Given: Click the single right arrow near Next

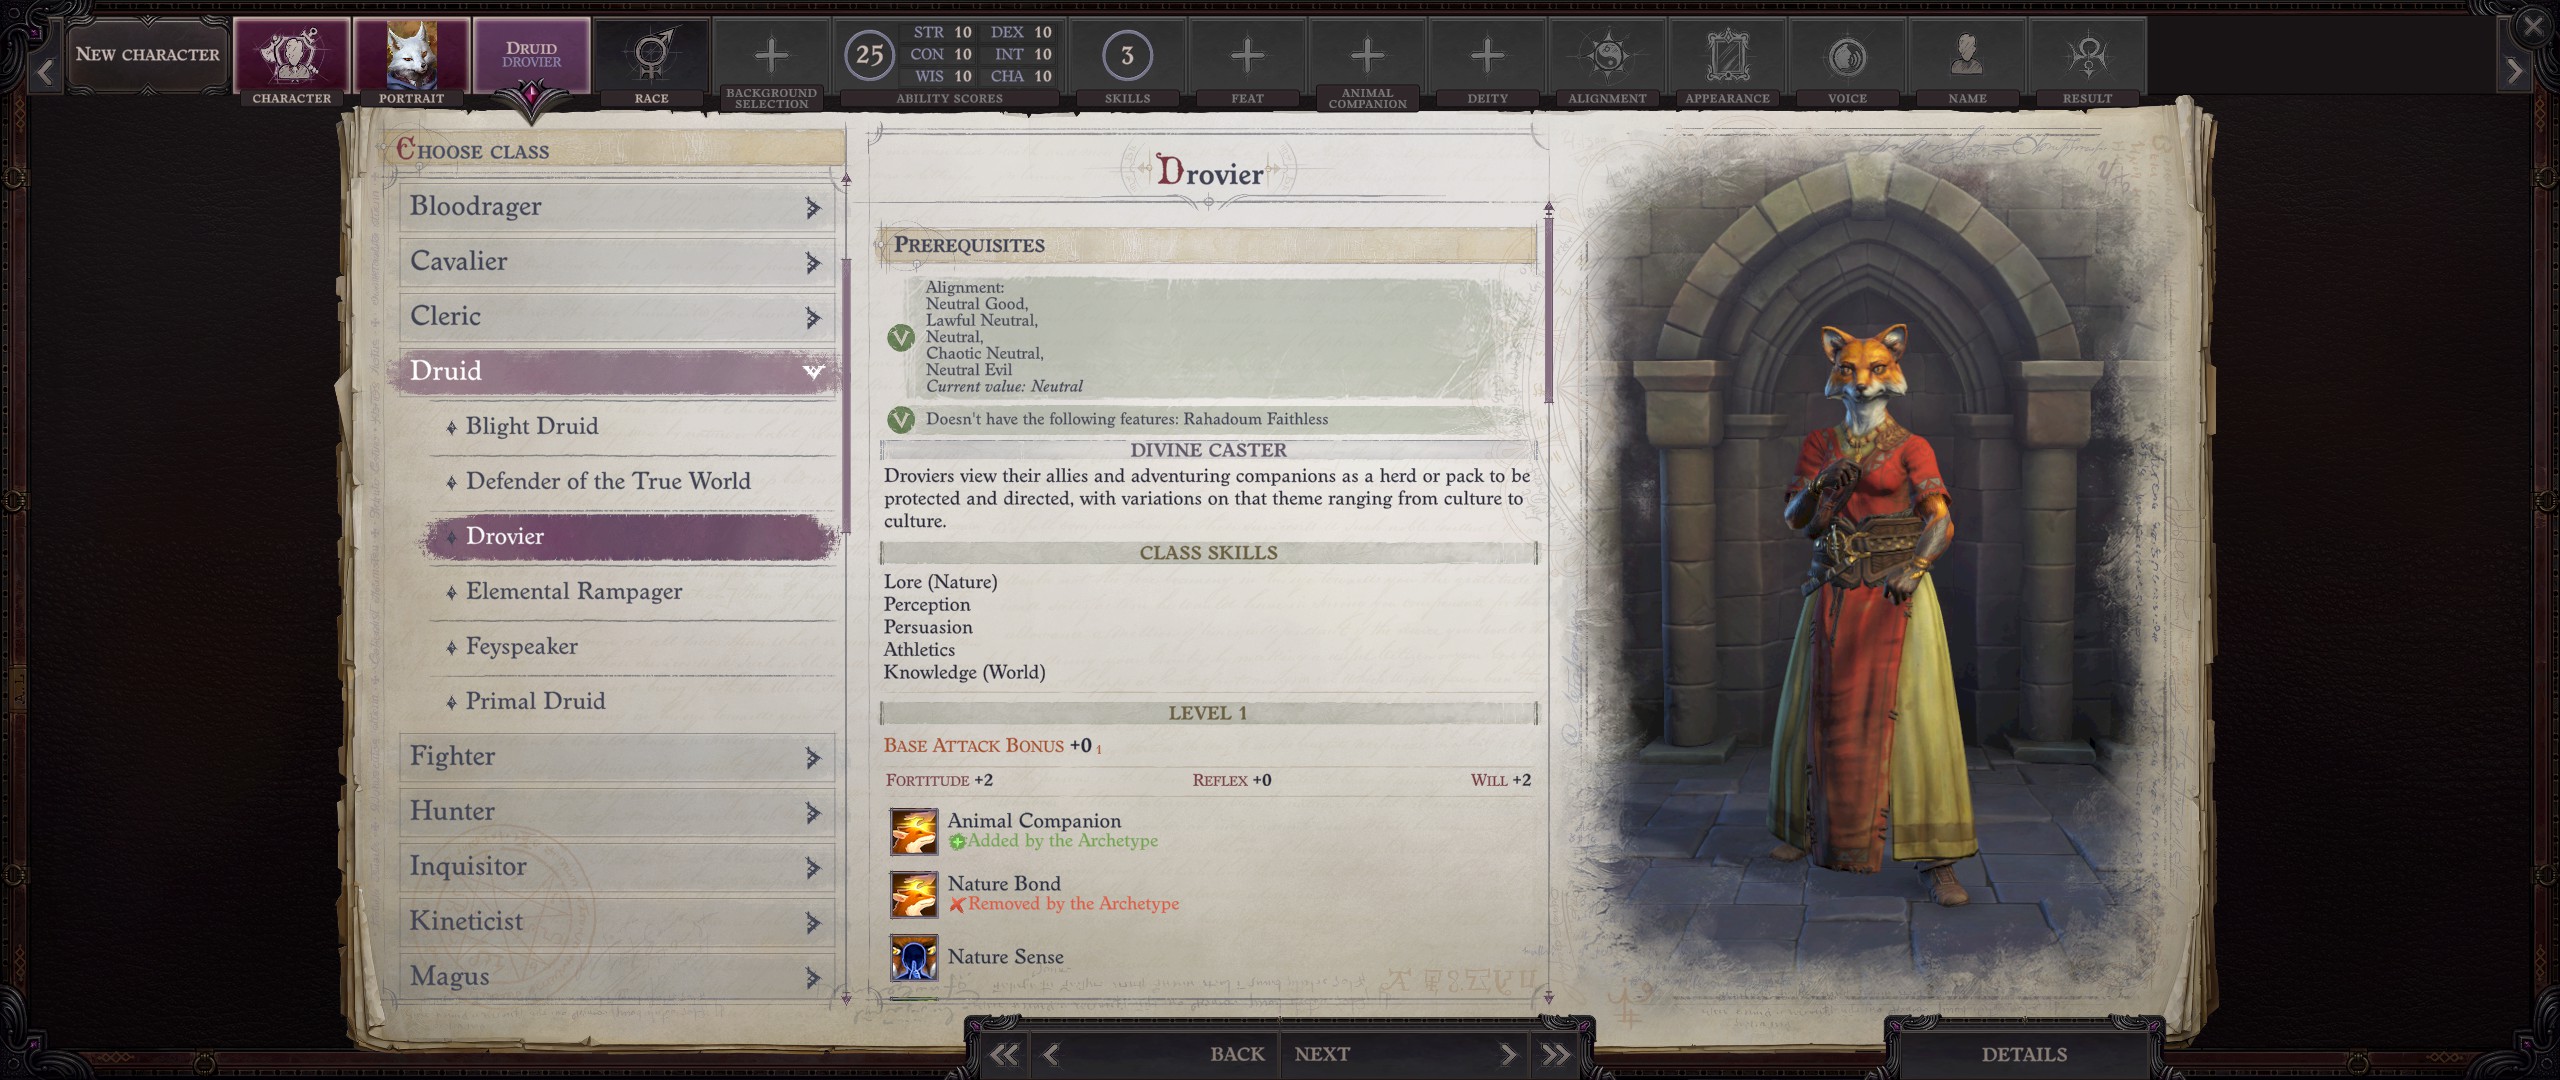Looking at the screenshot, I should tap(1507, 1054).
